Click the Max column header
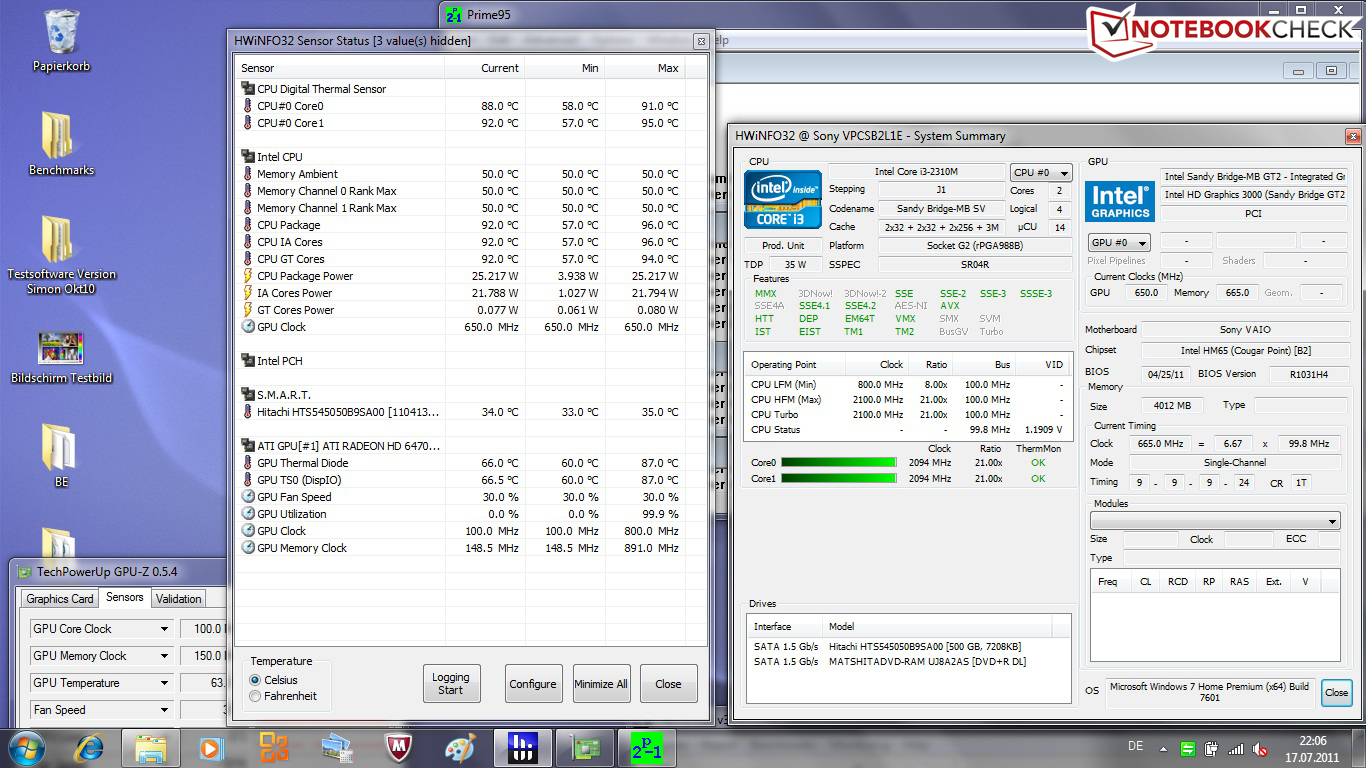 click(645, 68)
